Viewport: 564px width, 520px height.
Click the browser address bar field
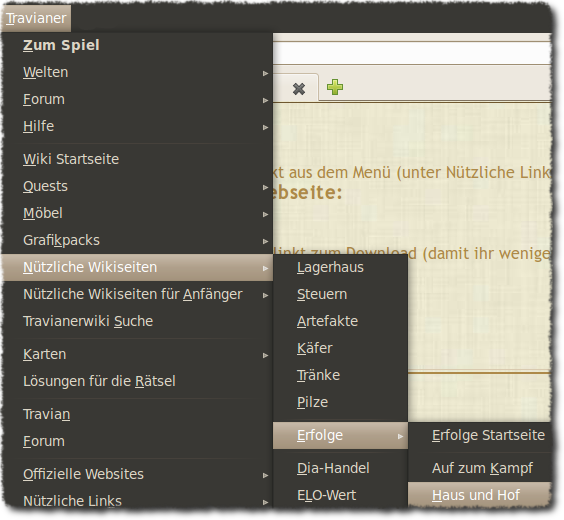click(x=412, y=54)
